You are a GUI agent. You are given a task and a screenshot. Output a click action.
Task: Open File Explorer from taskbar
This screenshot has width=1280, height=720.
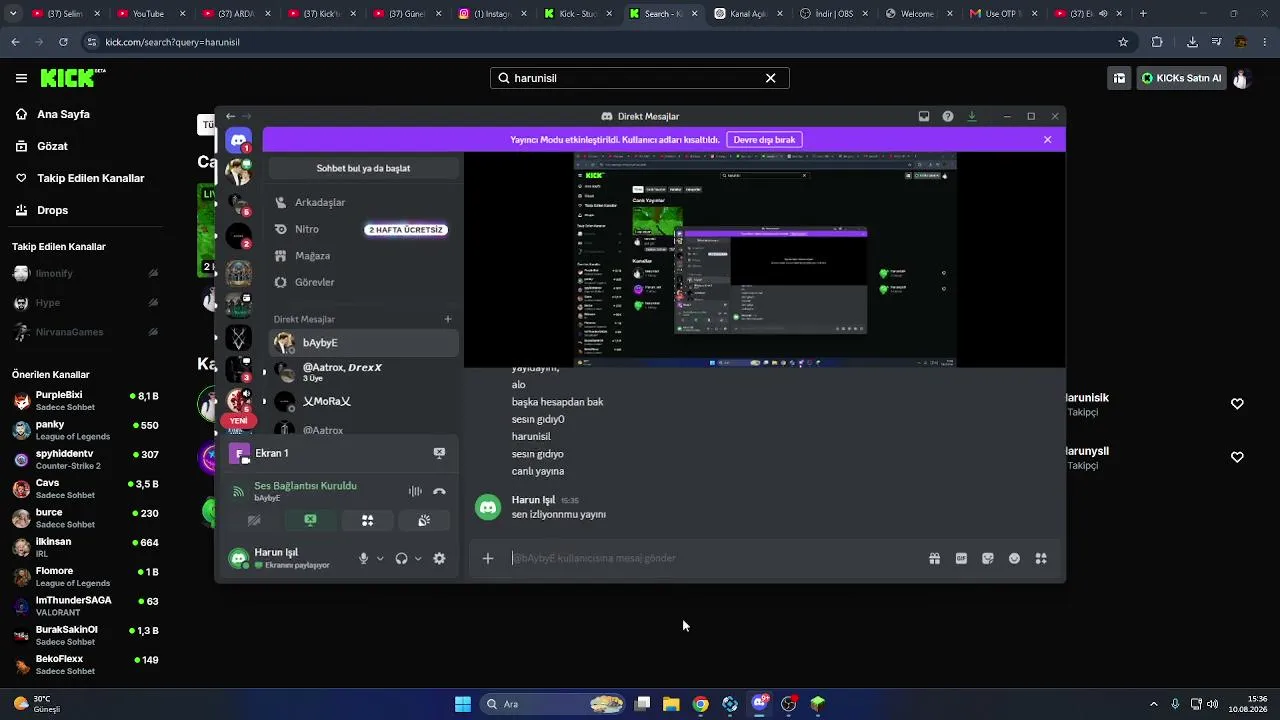point(671,704)
